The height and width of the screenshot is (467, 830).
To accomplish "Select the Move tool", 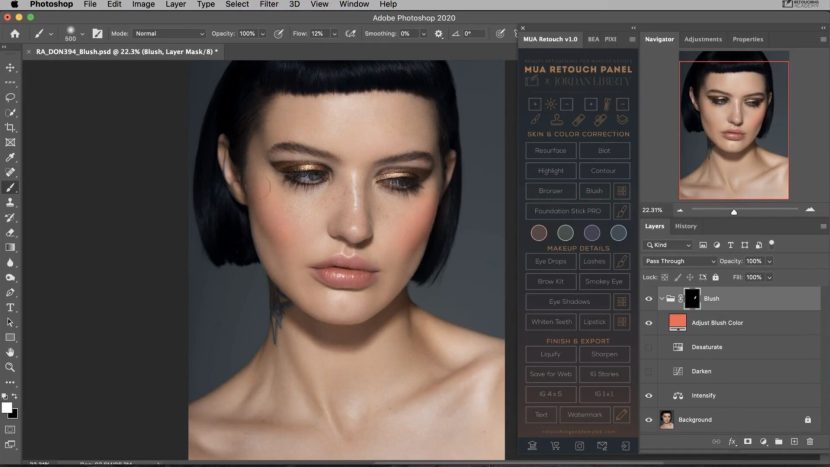I will pyautogui.click(x=10, y=68).
